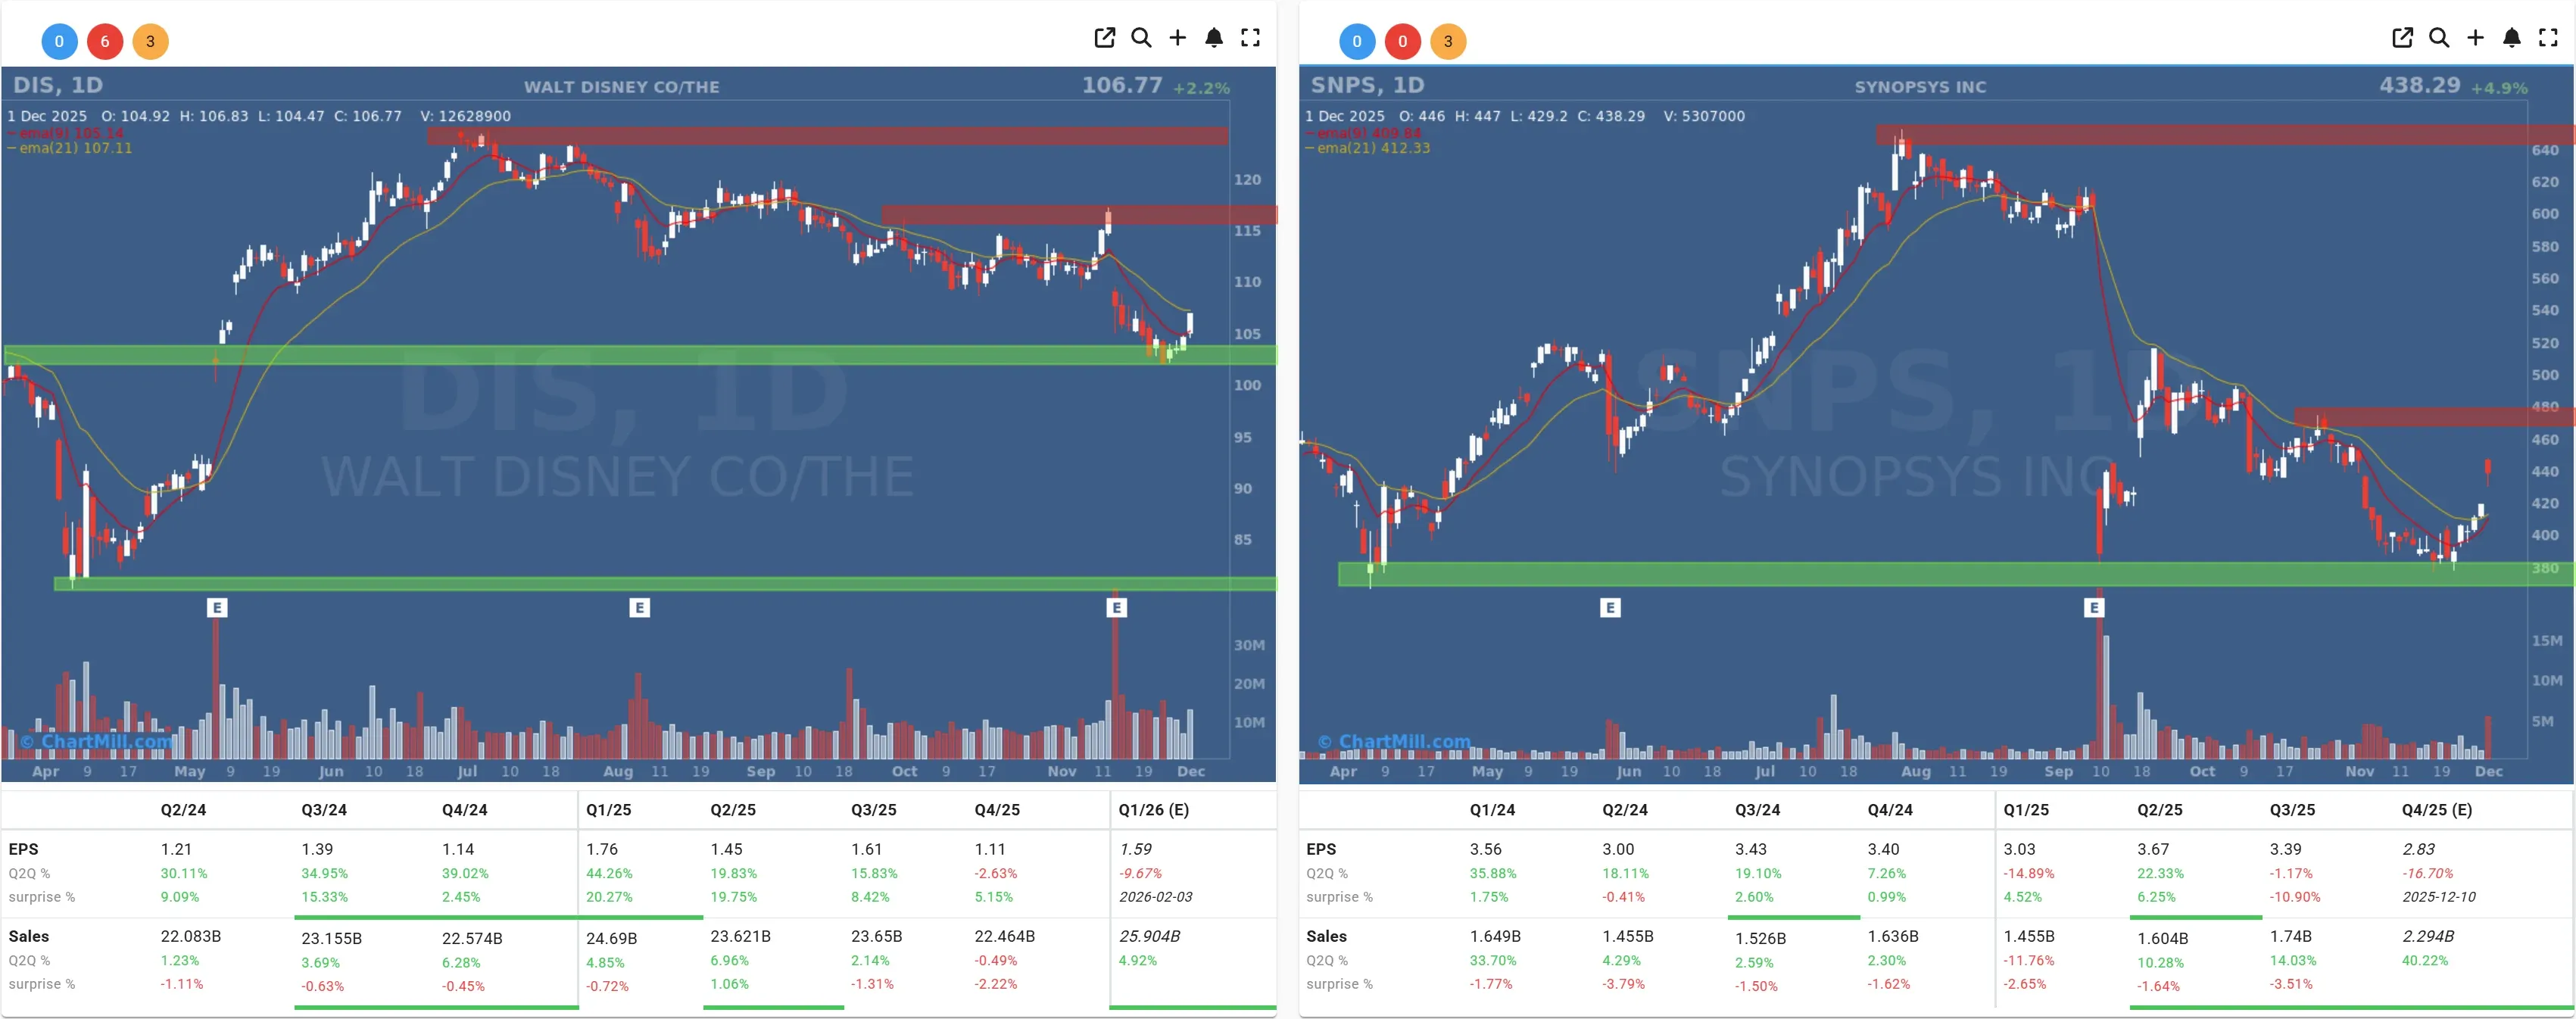Click SNPS ema(21) 412.33 legend

[x=1368, y=148]
